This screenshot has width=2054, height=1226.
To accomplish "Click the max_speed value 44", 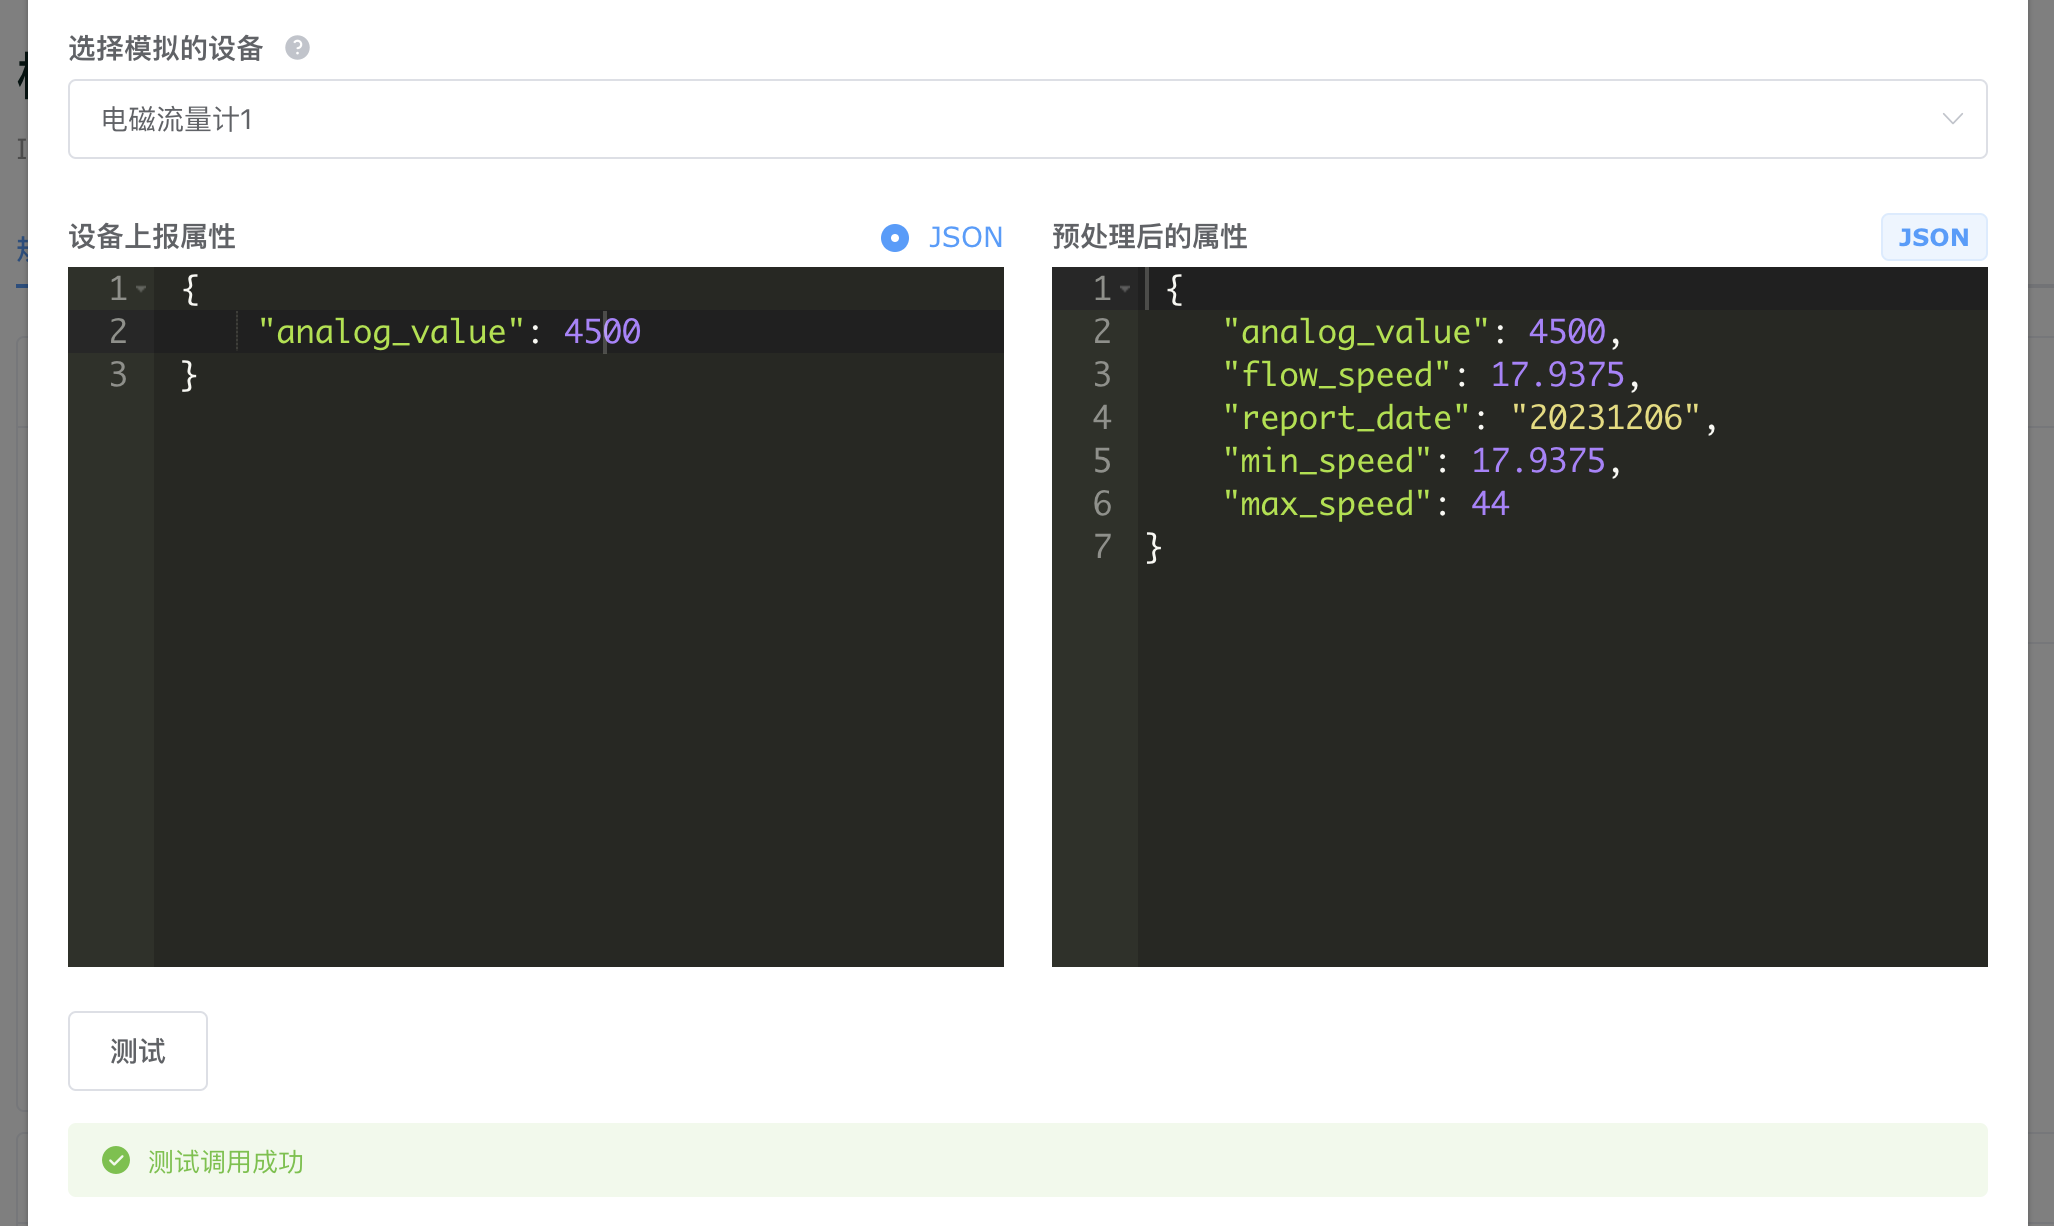I will pos(1490,504).
